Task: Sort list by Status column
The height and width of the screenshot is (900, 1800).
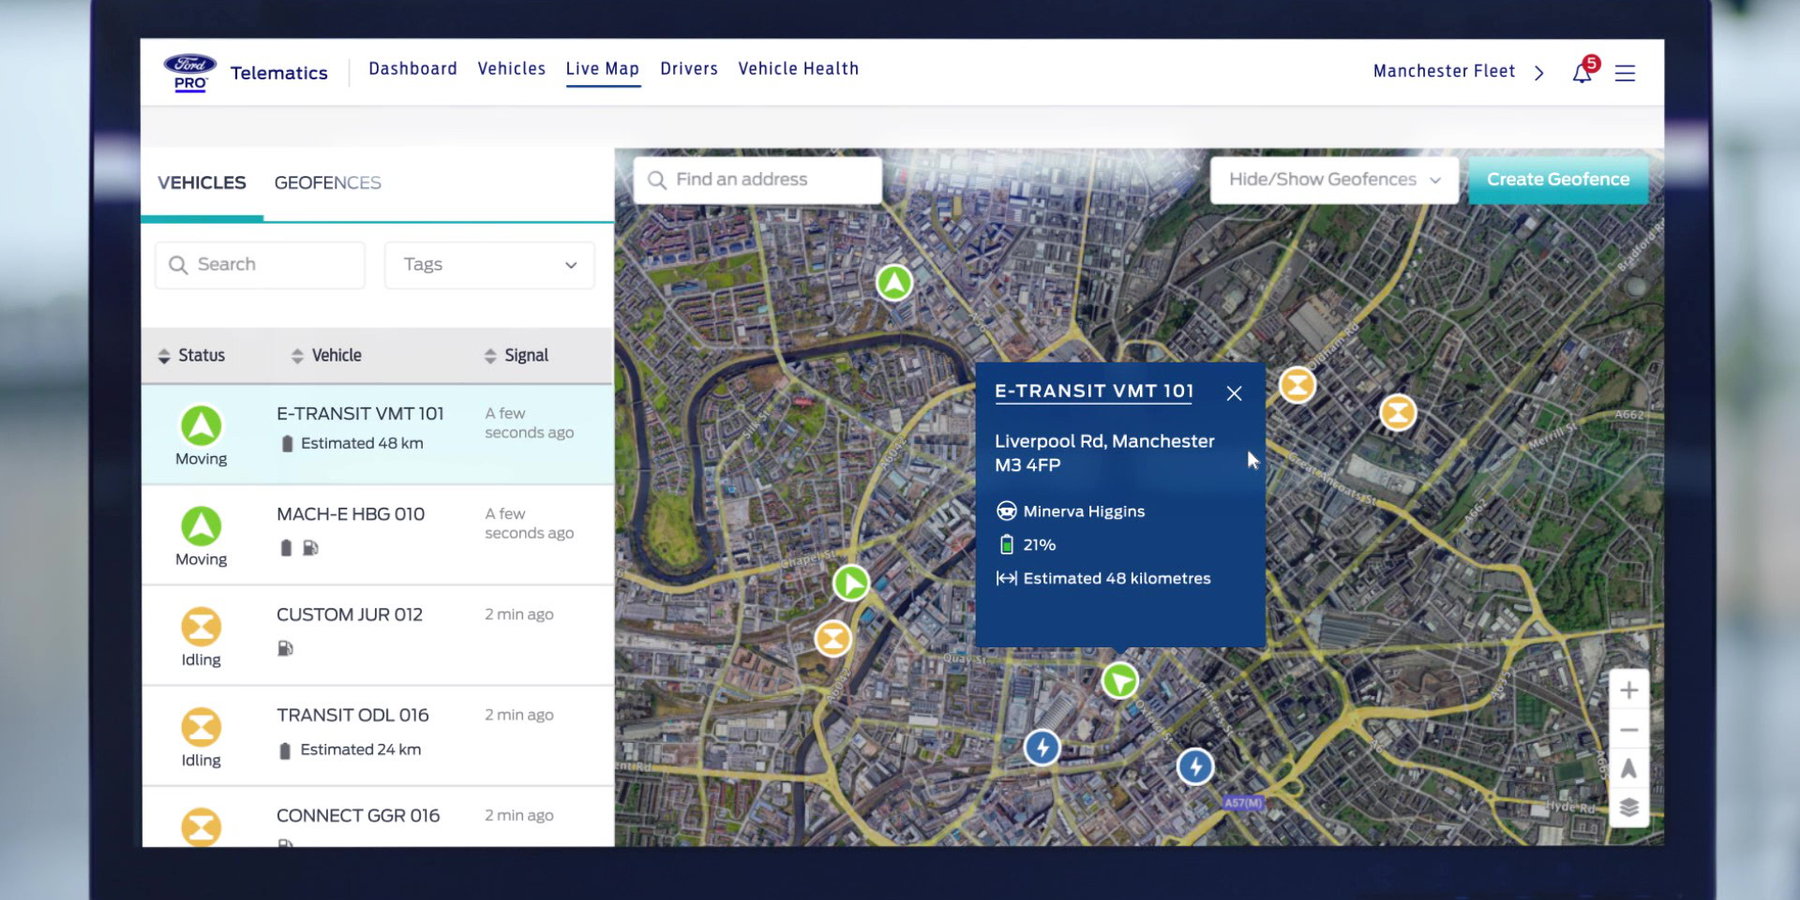Action: click(x=191, y=355)
